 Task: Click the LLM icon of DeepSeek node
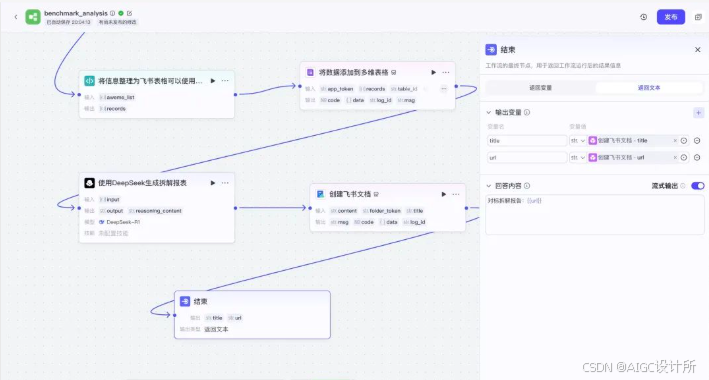[90, 183]
